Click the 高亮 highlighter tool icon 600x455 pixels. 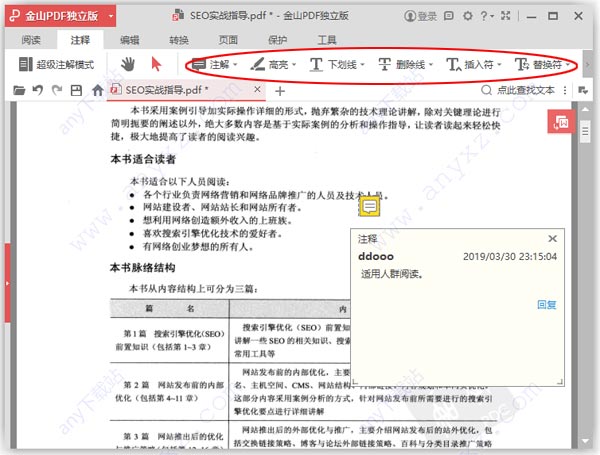pyautogui.click(x=258, y=64)
